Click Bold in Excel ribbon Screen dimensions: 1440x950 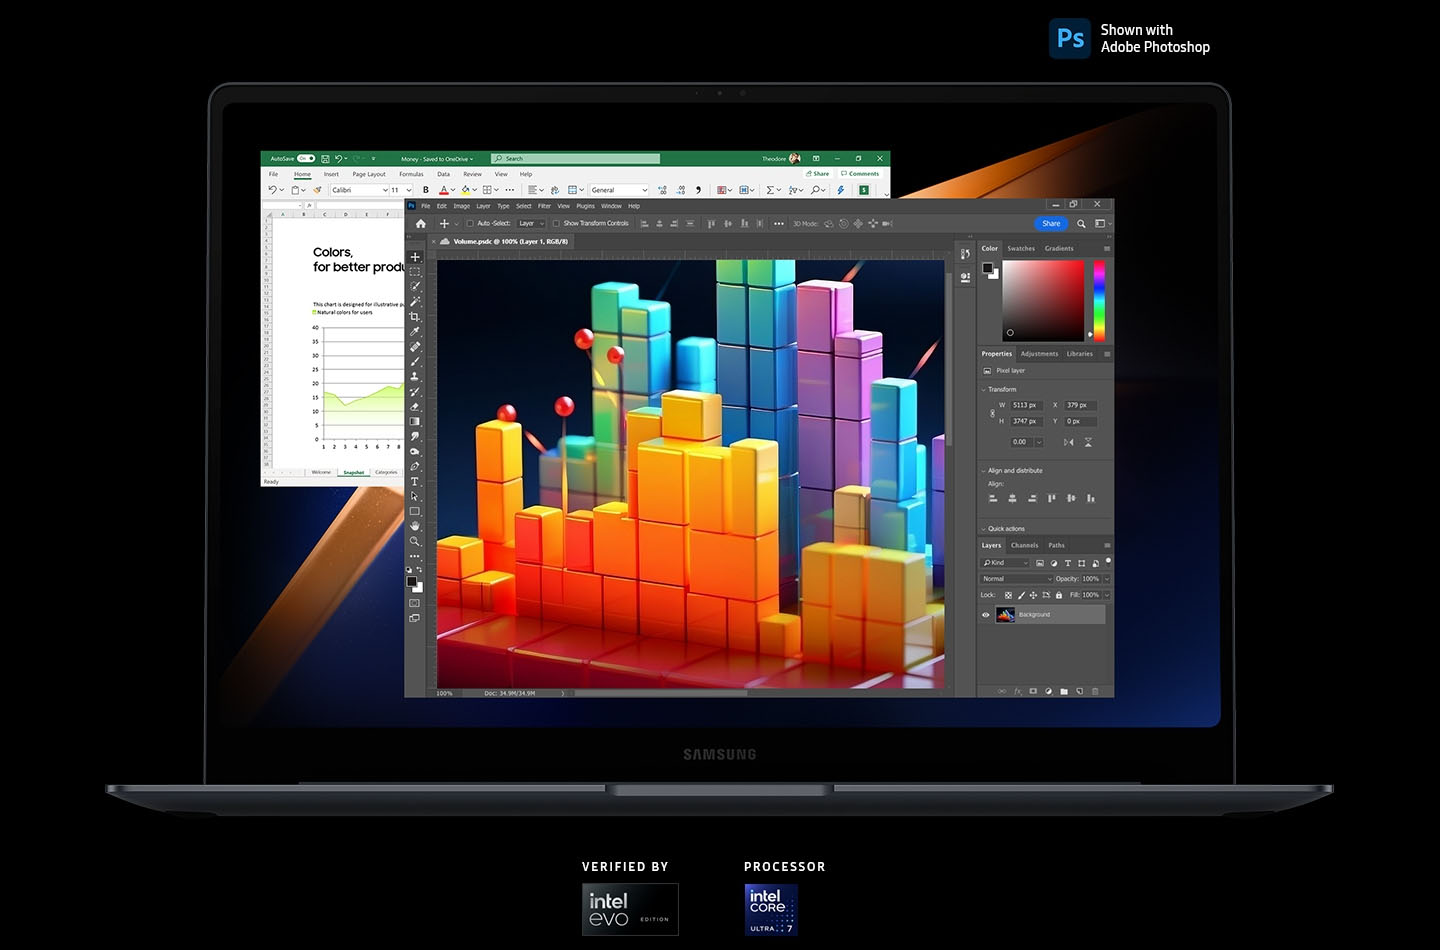click(426, 190)
